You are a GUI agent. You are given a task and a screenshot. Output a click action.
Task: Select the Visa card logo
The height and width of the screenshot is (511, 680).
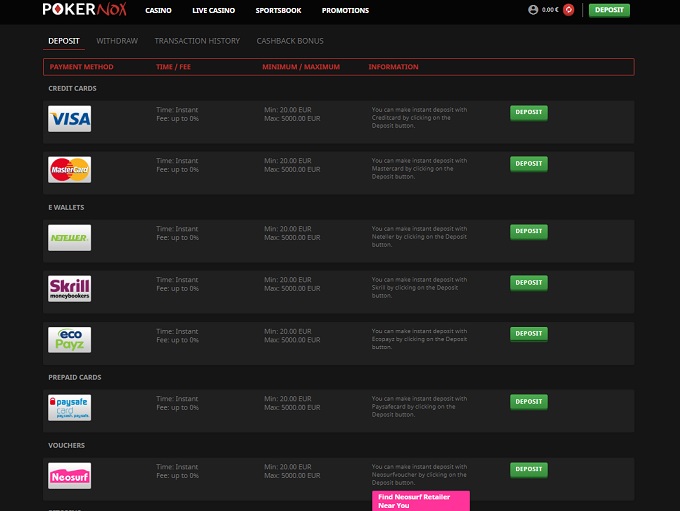69,119
